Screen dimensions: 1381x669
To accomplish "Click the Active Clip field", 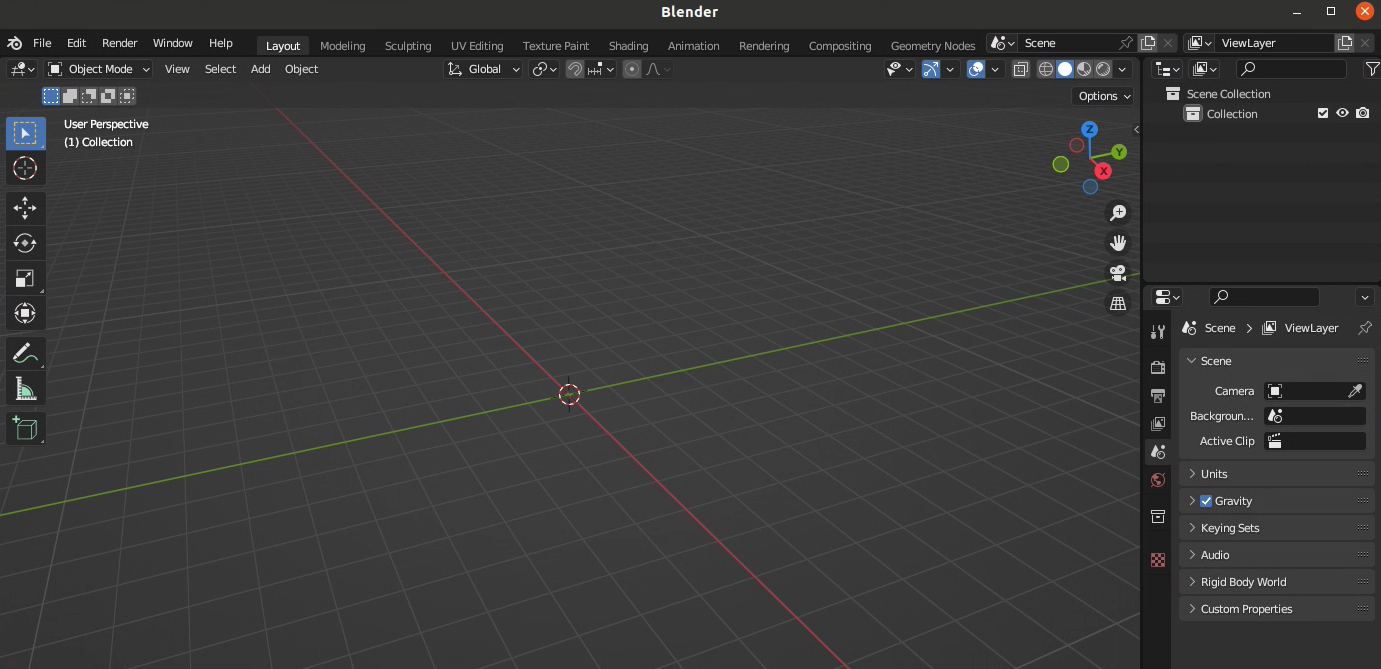I will point(1315,441).
